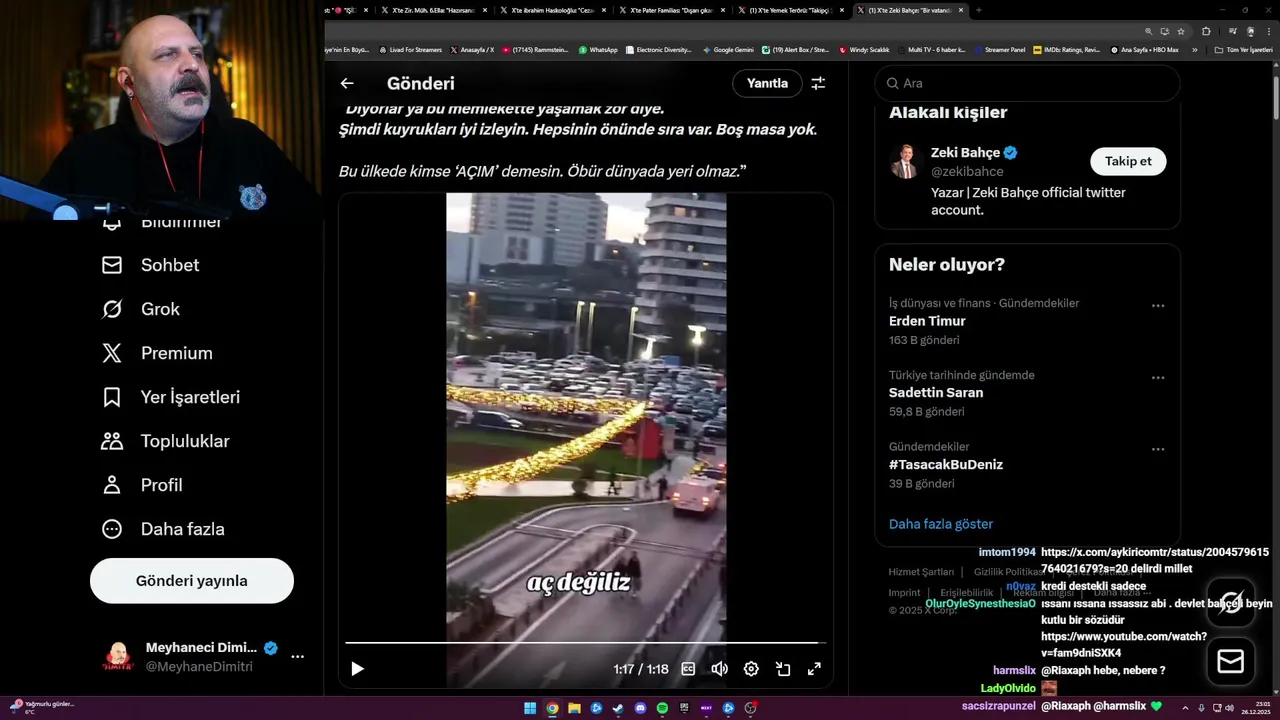The width and height of the screenshot is (1280, 720).
Task: Click the Meyhaneci Dimitri profile avatar
Action: 118,657
